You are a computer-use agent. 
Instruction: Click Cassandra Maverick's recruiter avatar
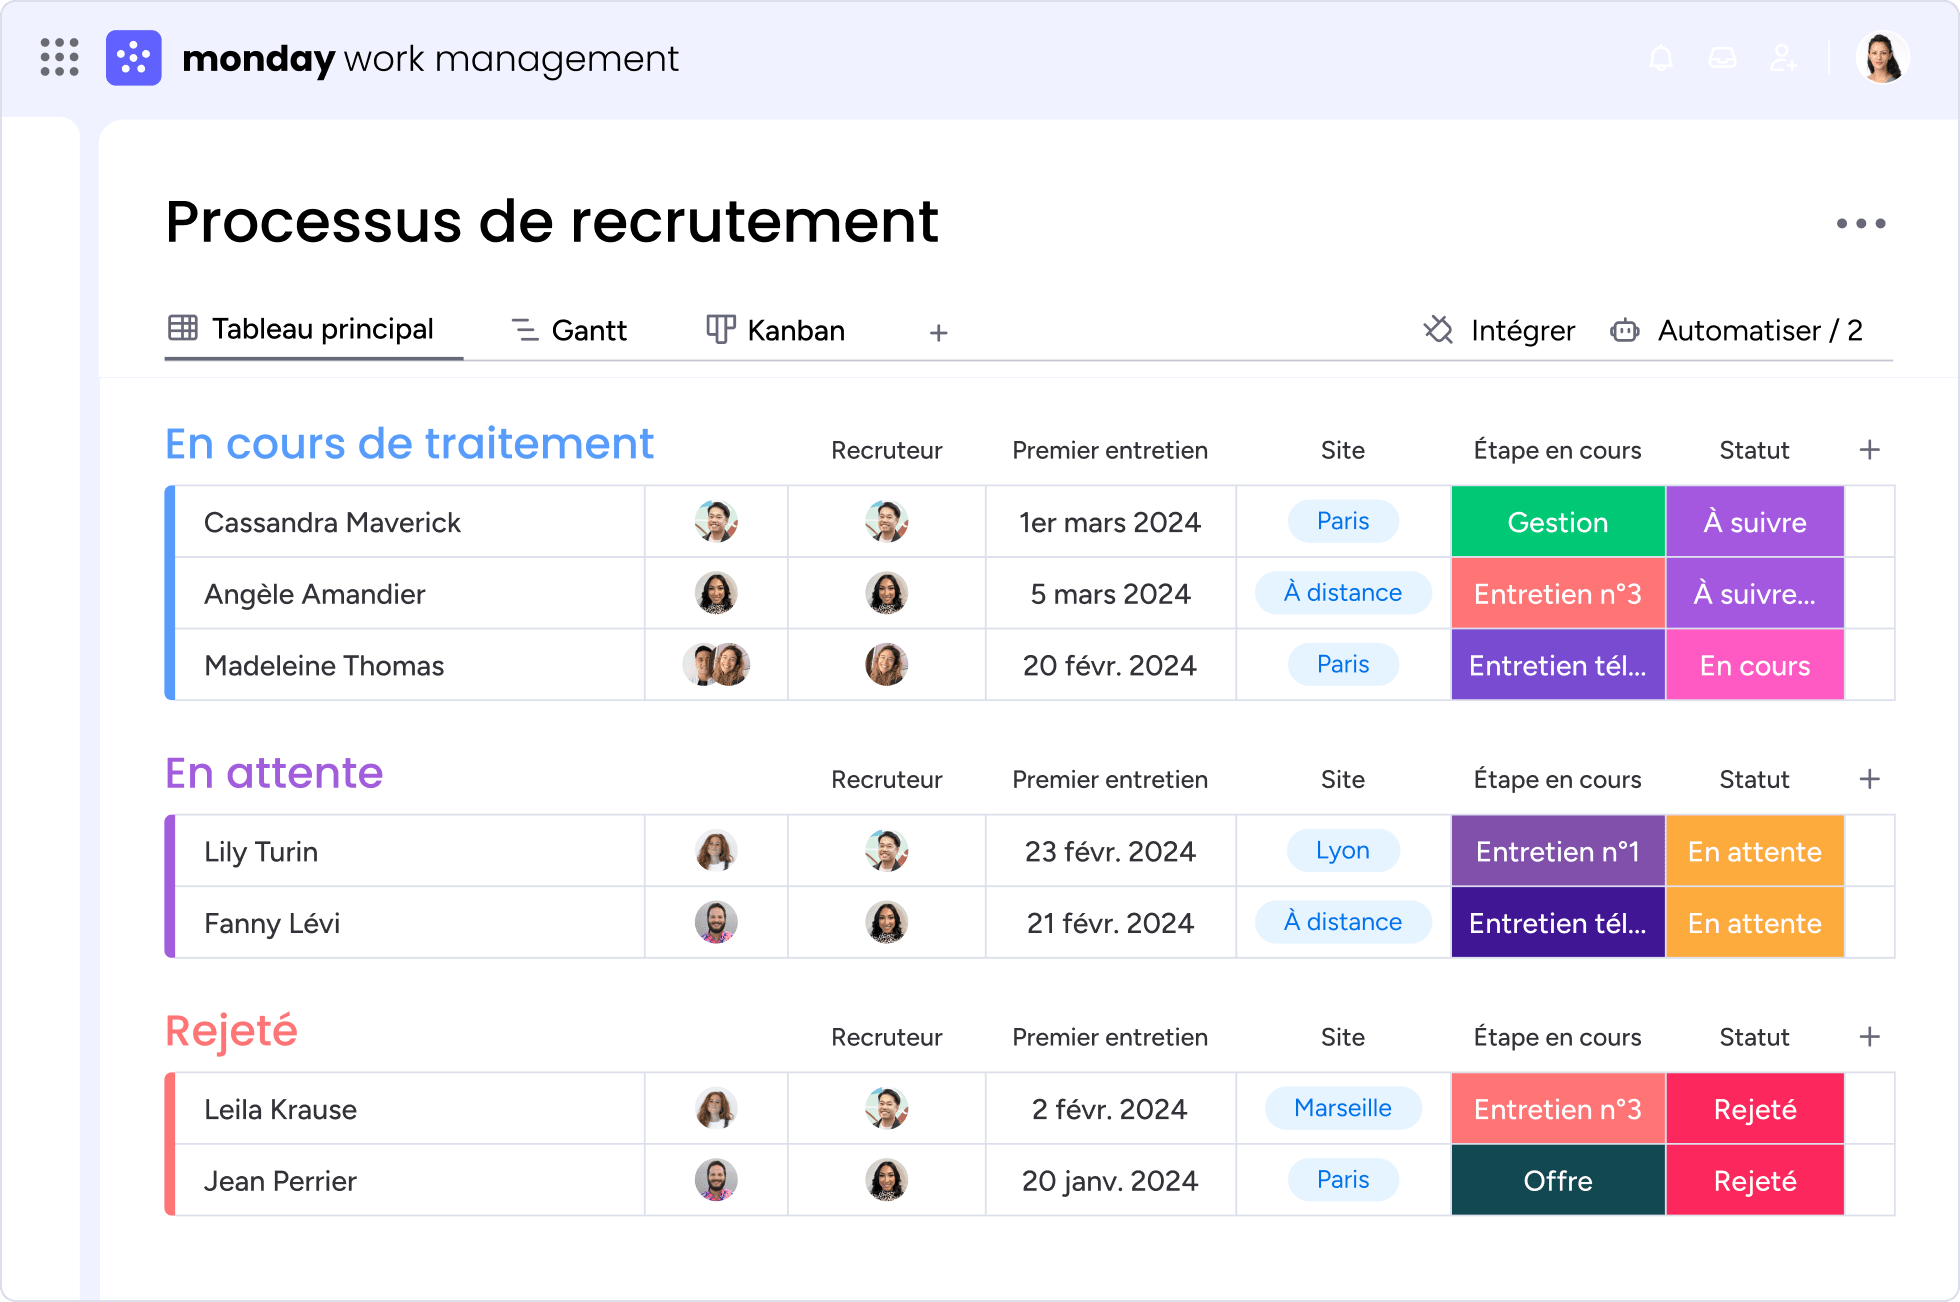point(886,521)
